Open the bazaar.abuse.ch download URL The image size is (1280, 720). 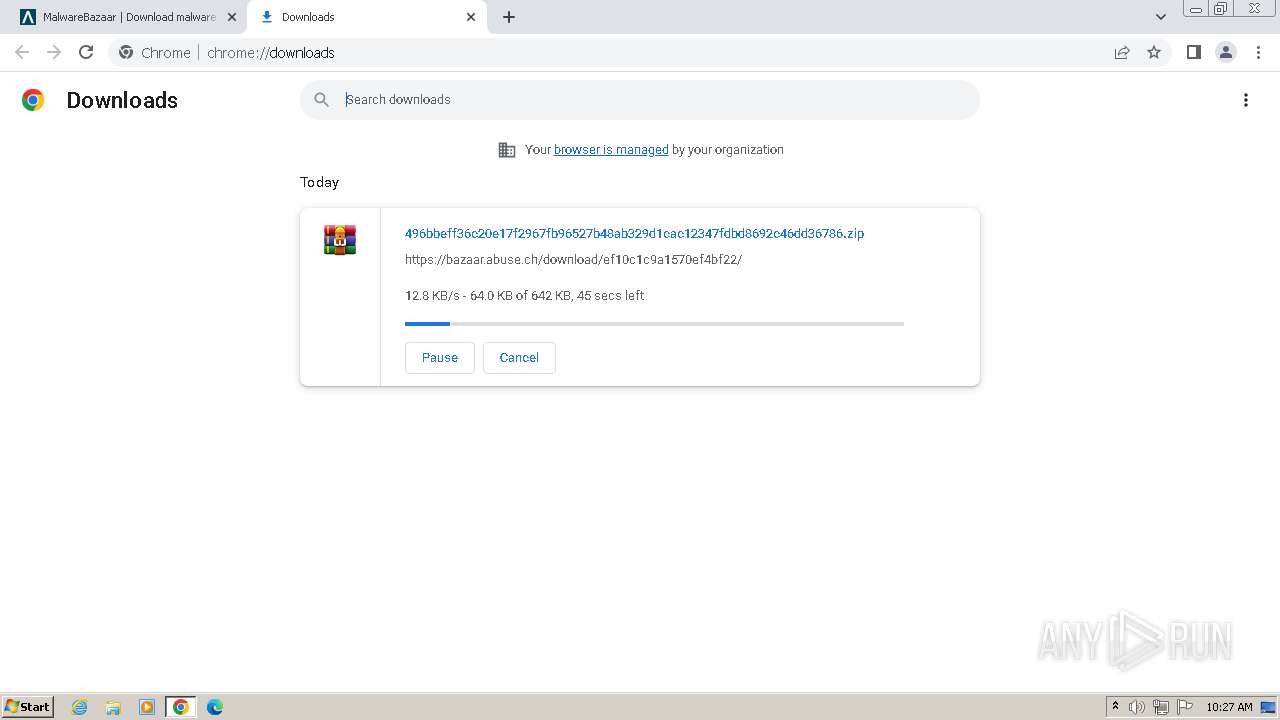pyautogui.click(x=573, y=259)
